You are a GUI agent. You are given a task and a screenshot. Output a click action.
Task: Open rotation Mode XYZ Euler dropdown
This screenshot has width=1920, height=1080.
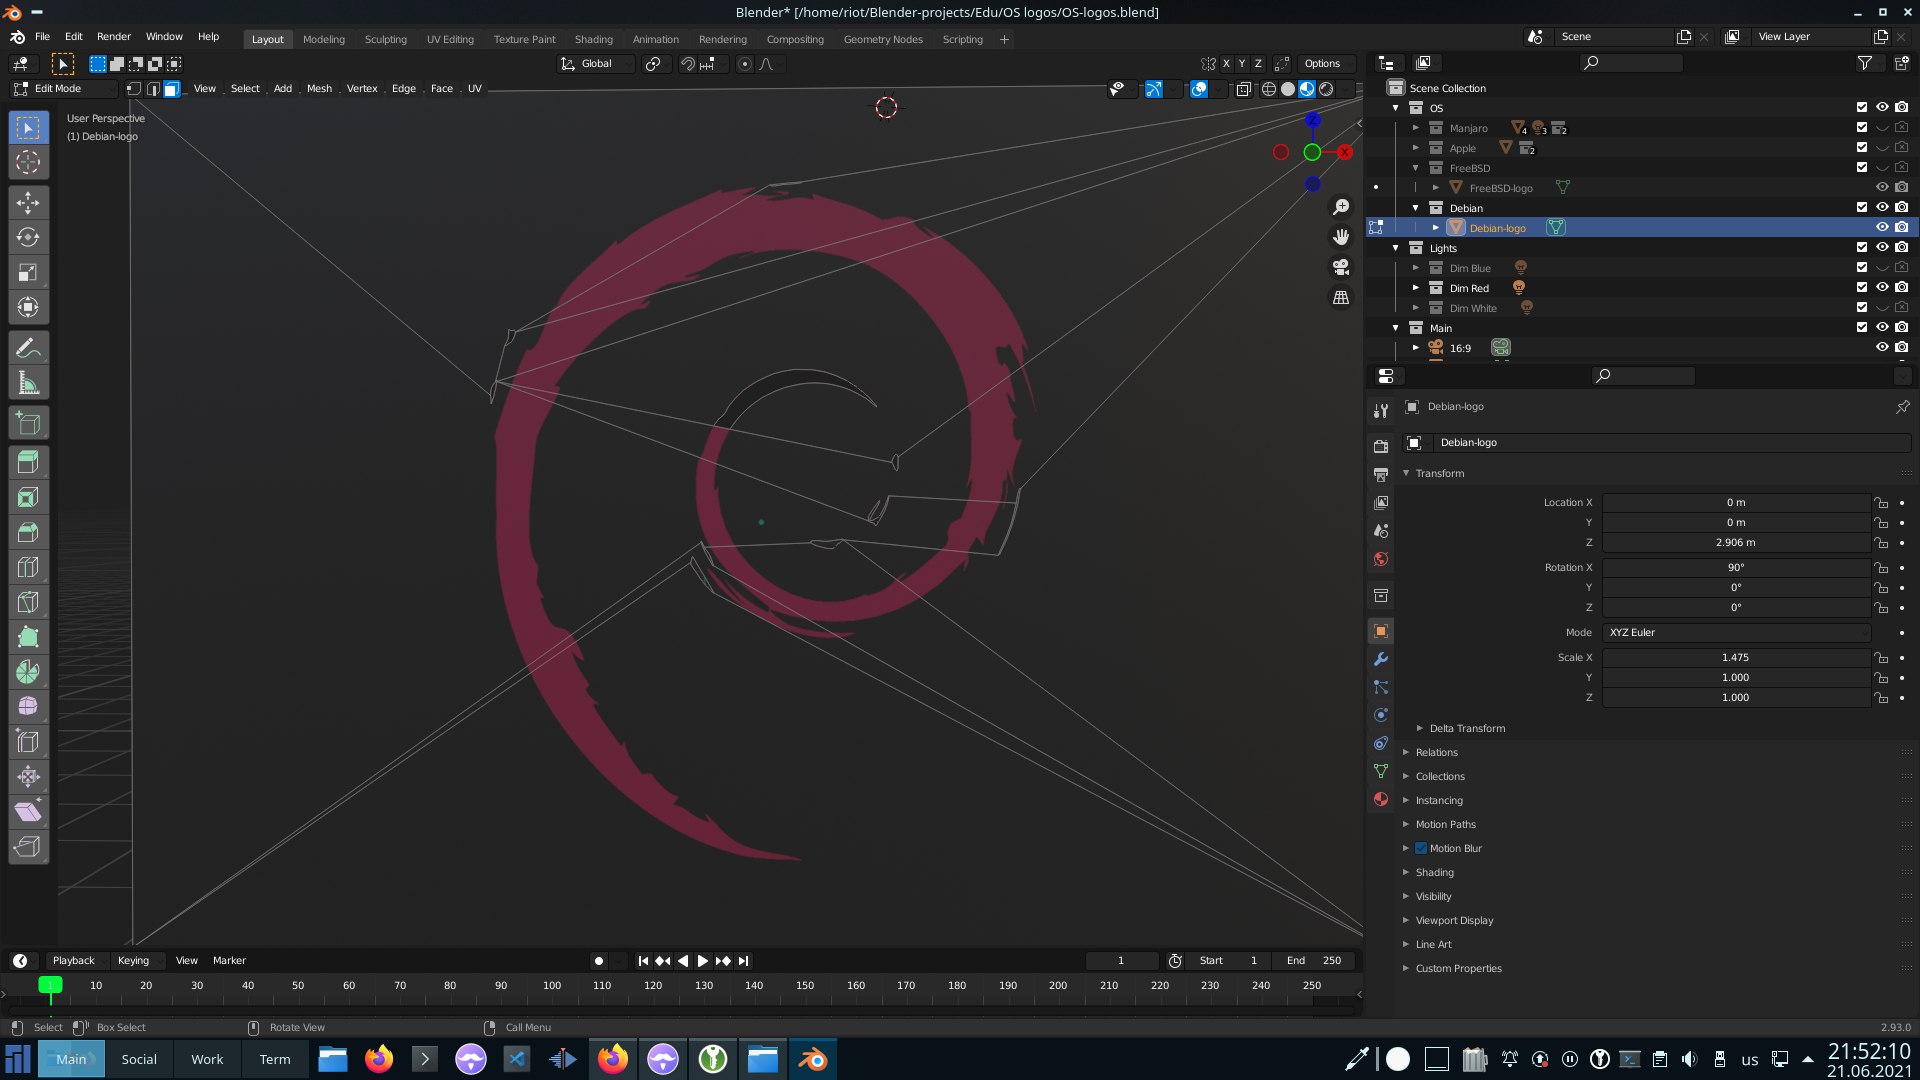pos(1736,633)
